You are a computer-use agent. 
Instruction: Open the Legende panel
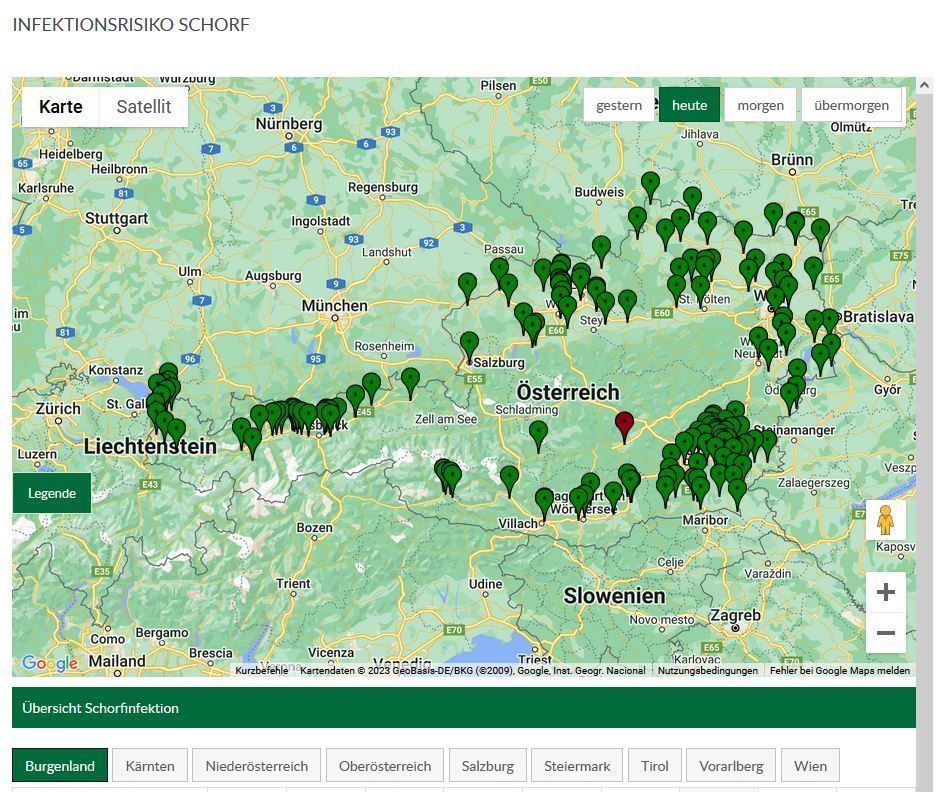tap(51, 493)
